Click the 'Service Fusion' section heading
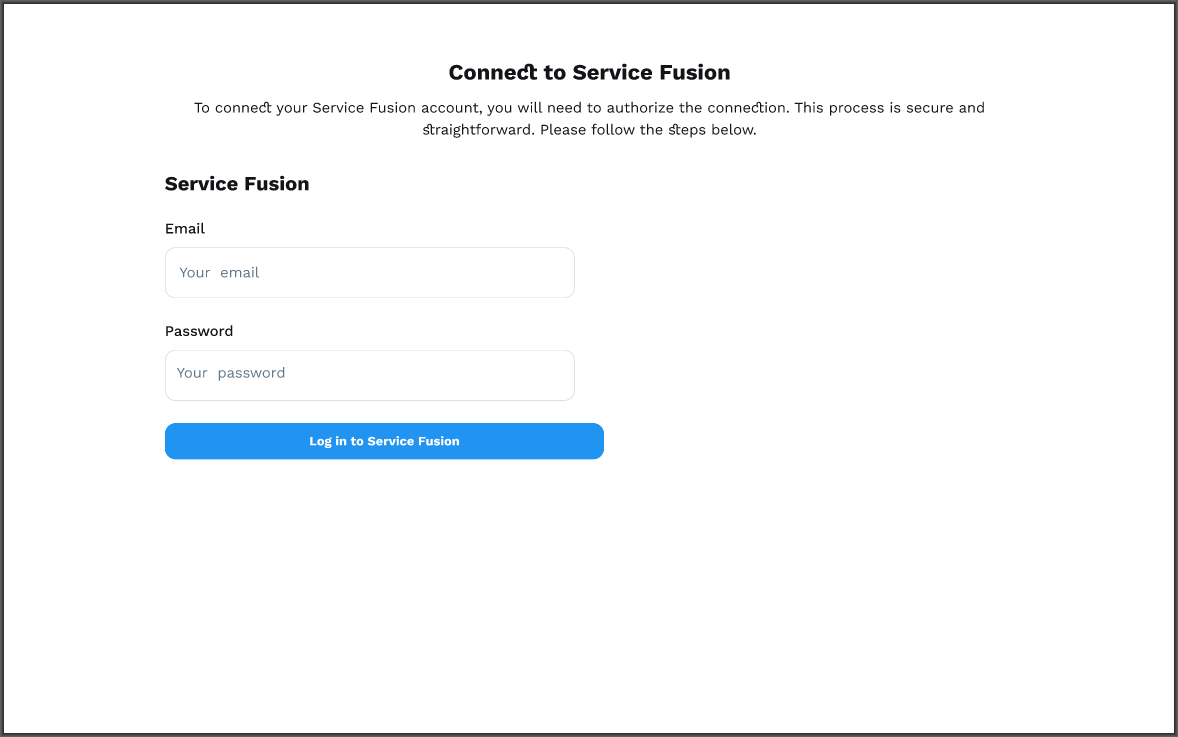 (237, 183)
